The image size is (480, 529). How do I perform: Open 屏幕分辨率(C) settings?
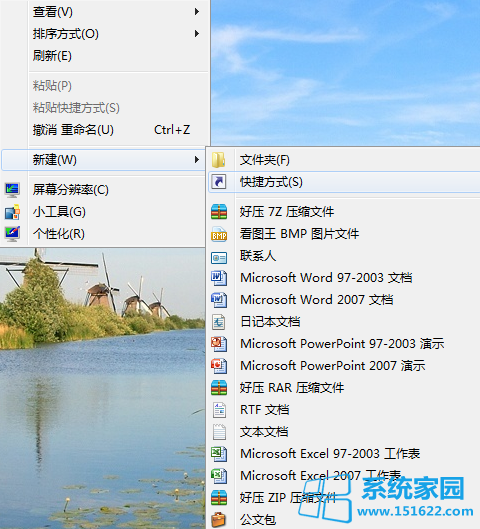[x=104, y=190]
